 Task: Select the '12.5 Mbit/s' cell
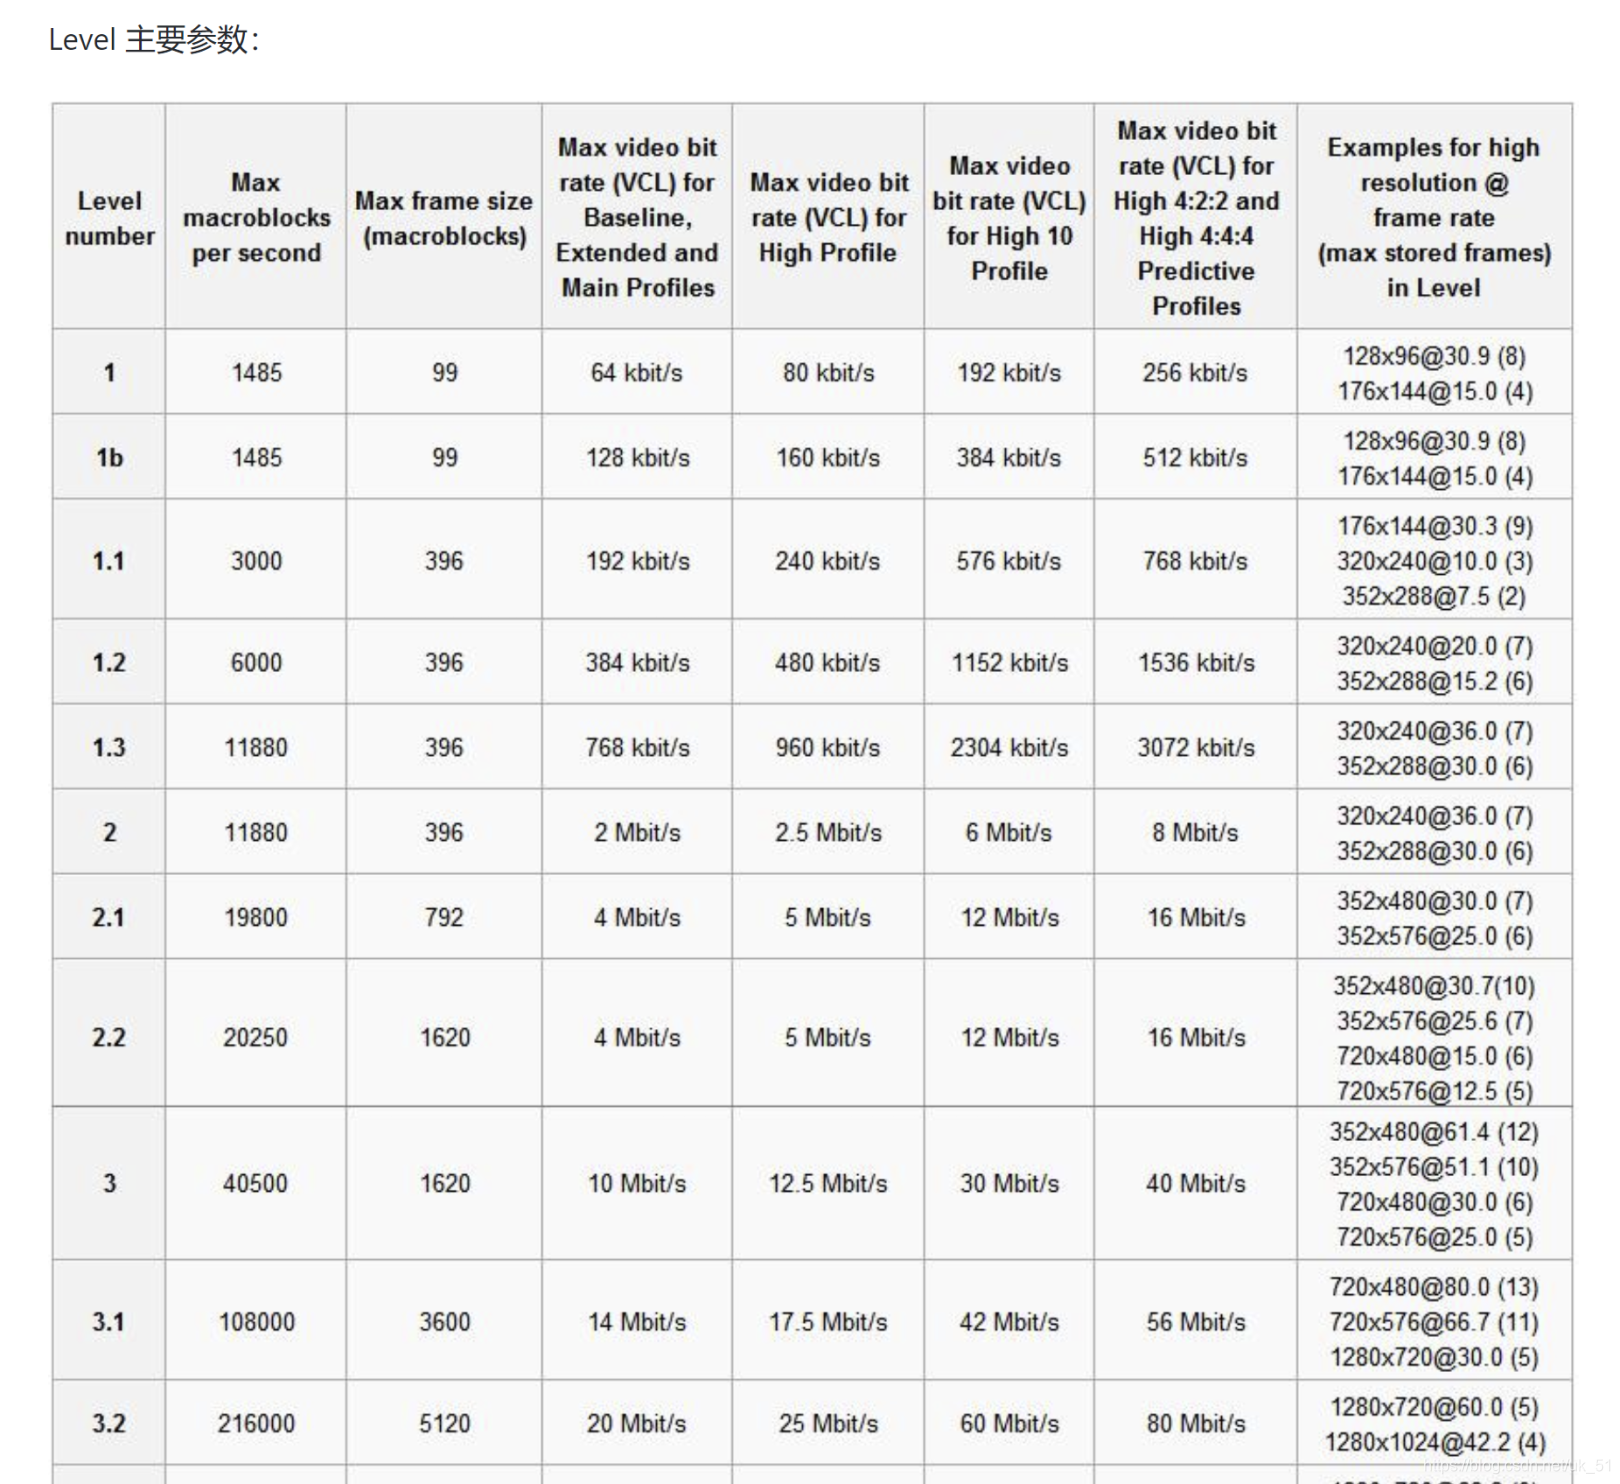click(828, 1184)
